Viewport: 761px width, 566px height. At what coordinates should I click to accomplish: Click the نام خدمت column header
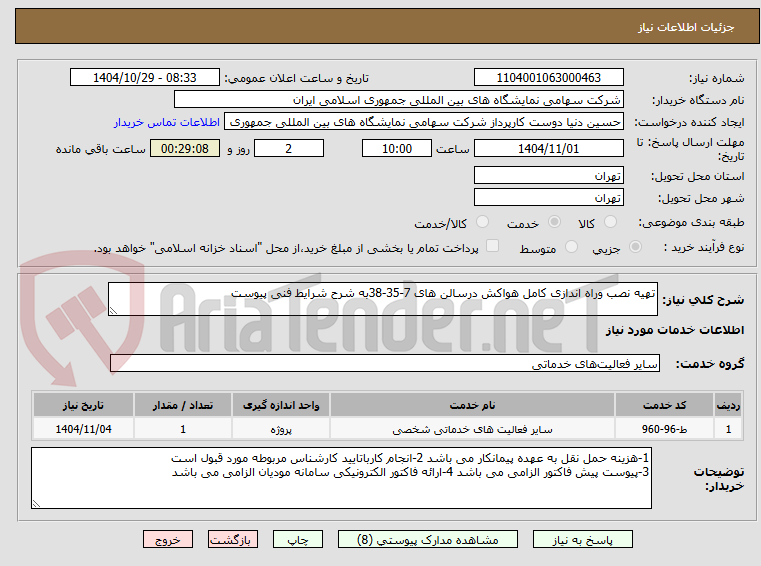point(472,405)
